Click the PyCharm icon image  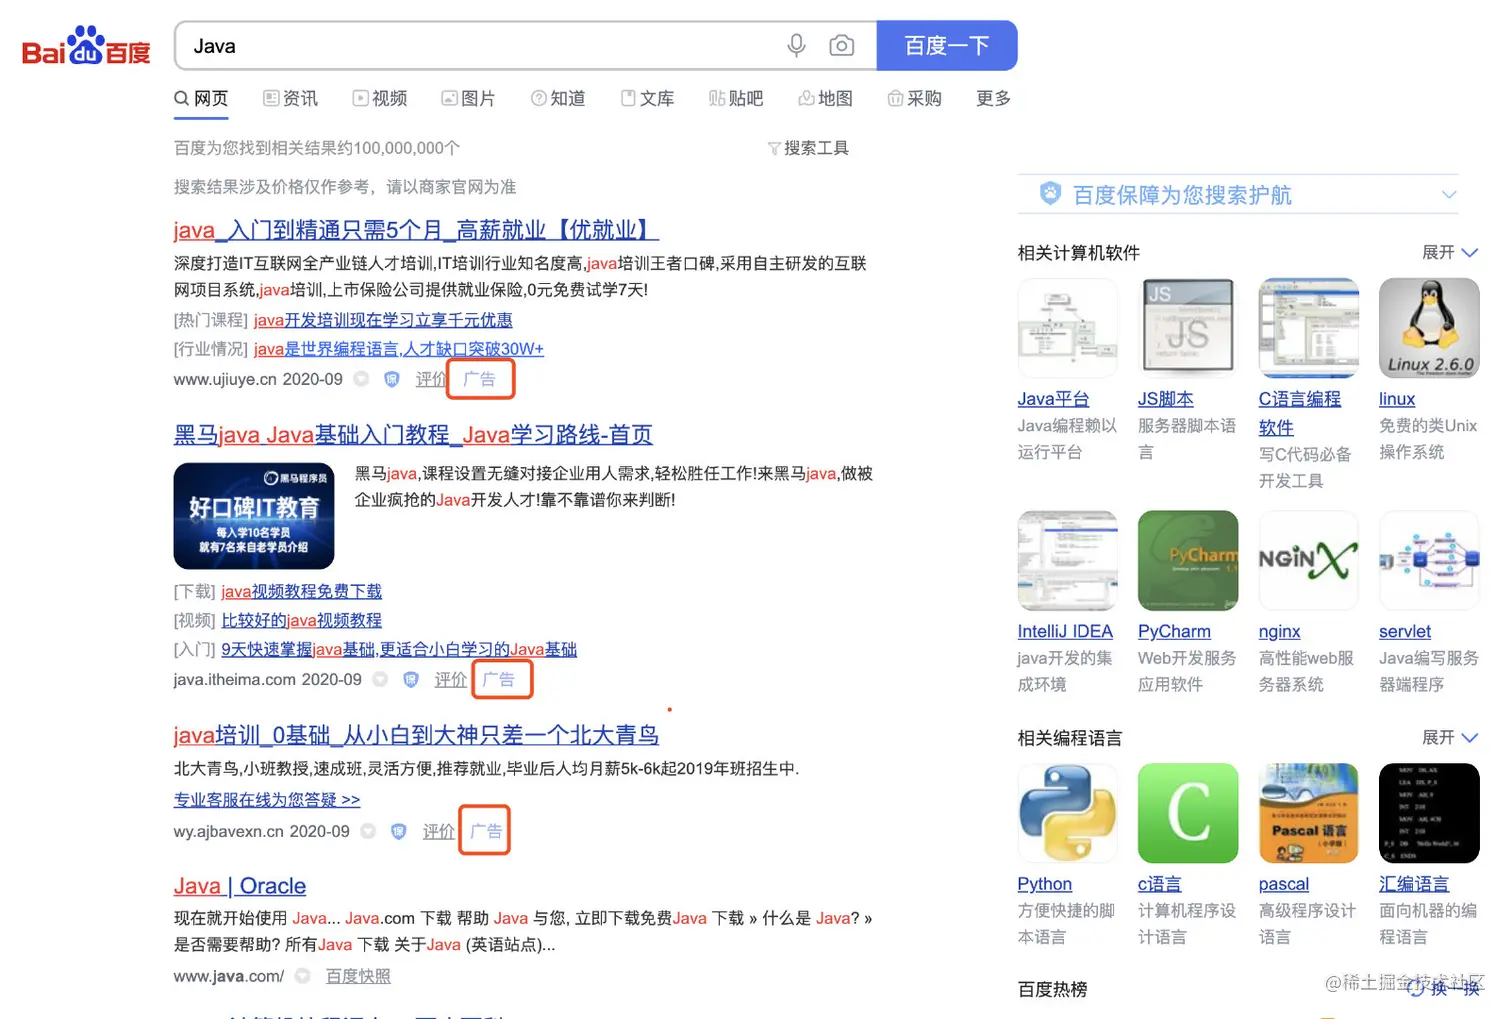point(1188,561)
